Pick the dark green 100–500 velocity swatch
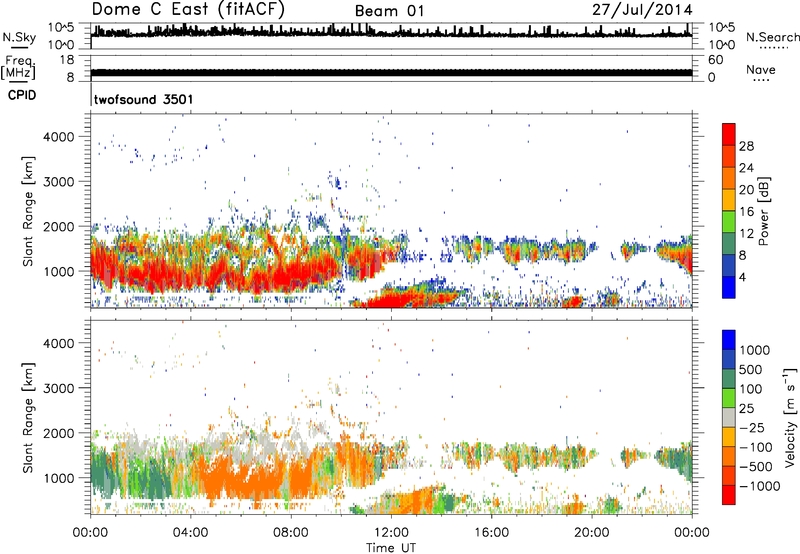The height and width of the screenshot is (554, 800). pos(729,379)
